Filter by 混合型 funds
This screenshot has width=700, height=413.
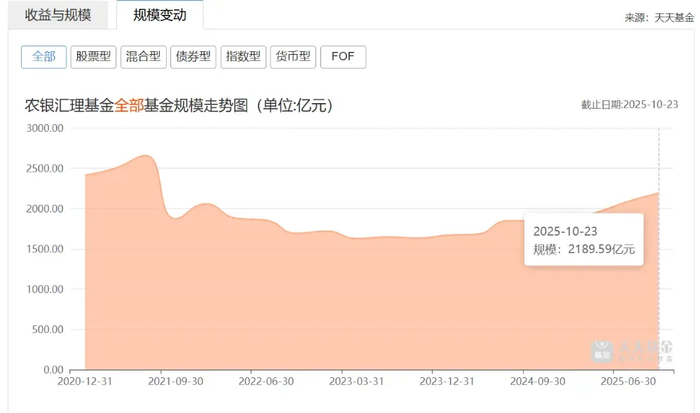(x=143, y=57)
